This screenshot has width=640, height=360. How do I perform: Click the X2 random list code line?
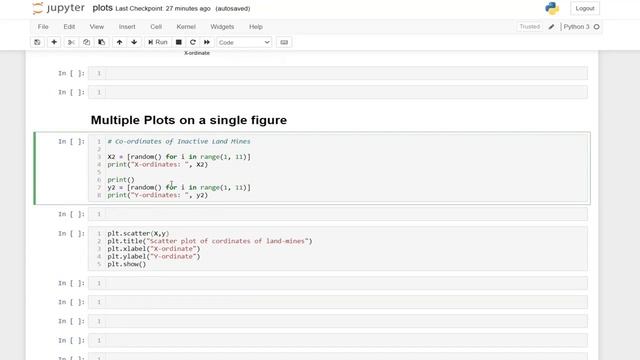[x=179, y=157]
